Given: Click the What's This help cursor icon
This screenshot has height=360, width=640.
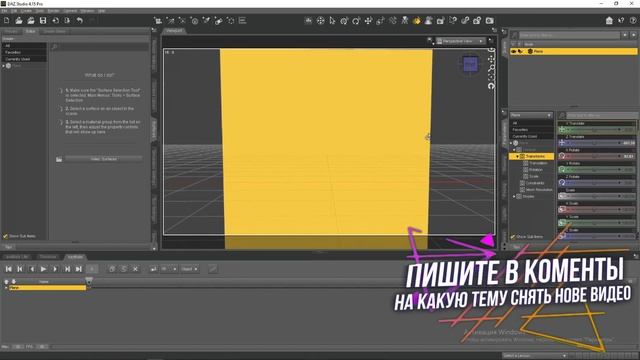Looking at the screenshot, I should 621,20.
